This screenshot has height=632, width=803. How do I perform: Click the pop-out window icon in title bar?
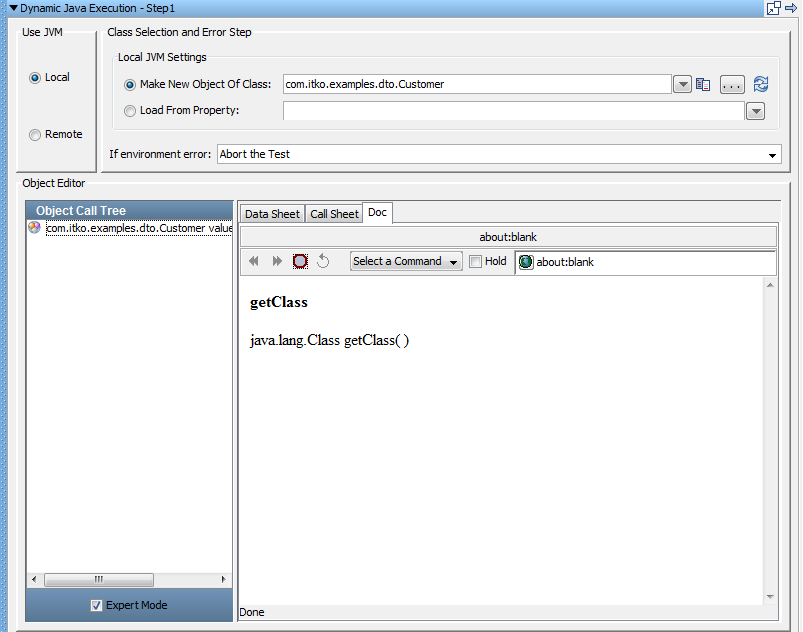773,8
